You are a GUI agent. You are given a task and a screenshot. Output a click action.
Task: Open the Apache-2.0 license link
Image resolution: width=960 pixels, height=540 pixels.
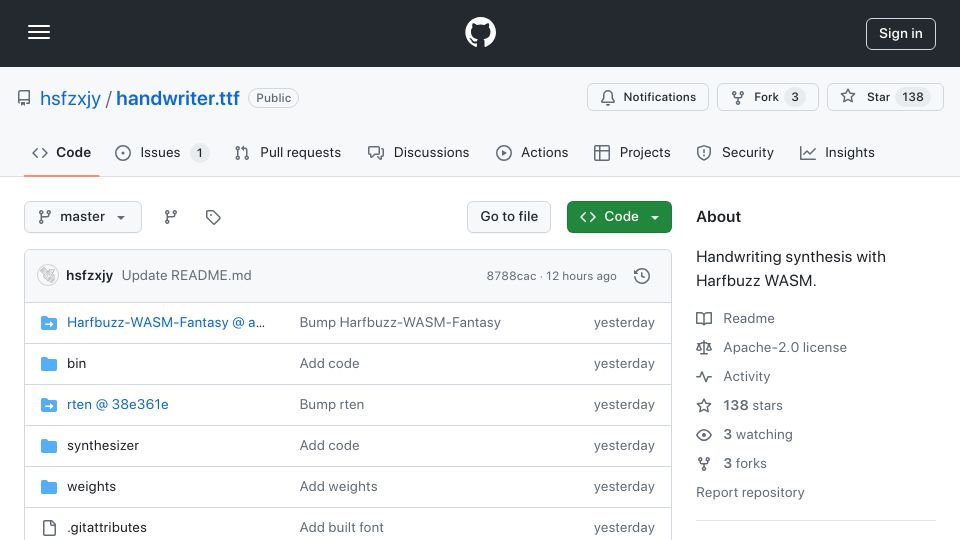coord(772,348)
